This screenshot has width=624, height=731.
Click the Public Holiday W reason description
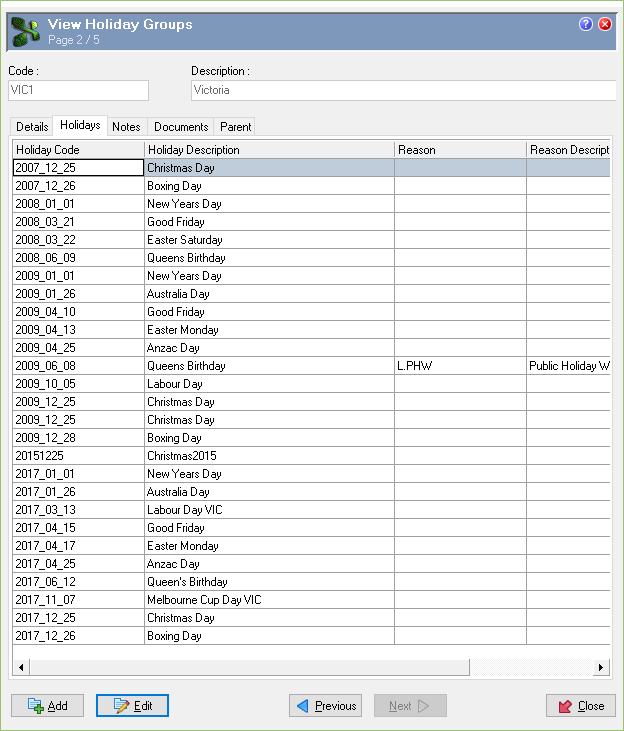click(569, 366)
